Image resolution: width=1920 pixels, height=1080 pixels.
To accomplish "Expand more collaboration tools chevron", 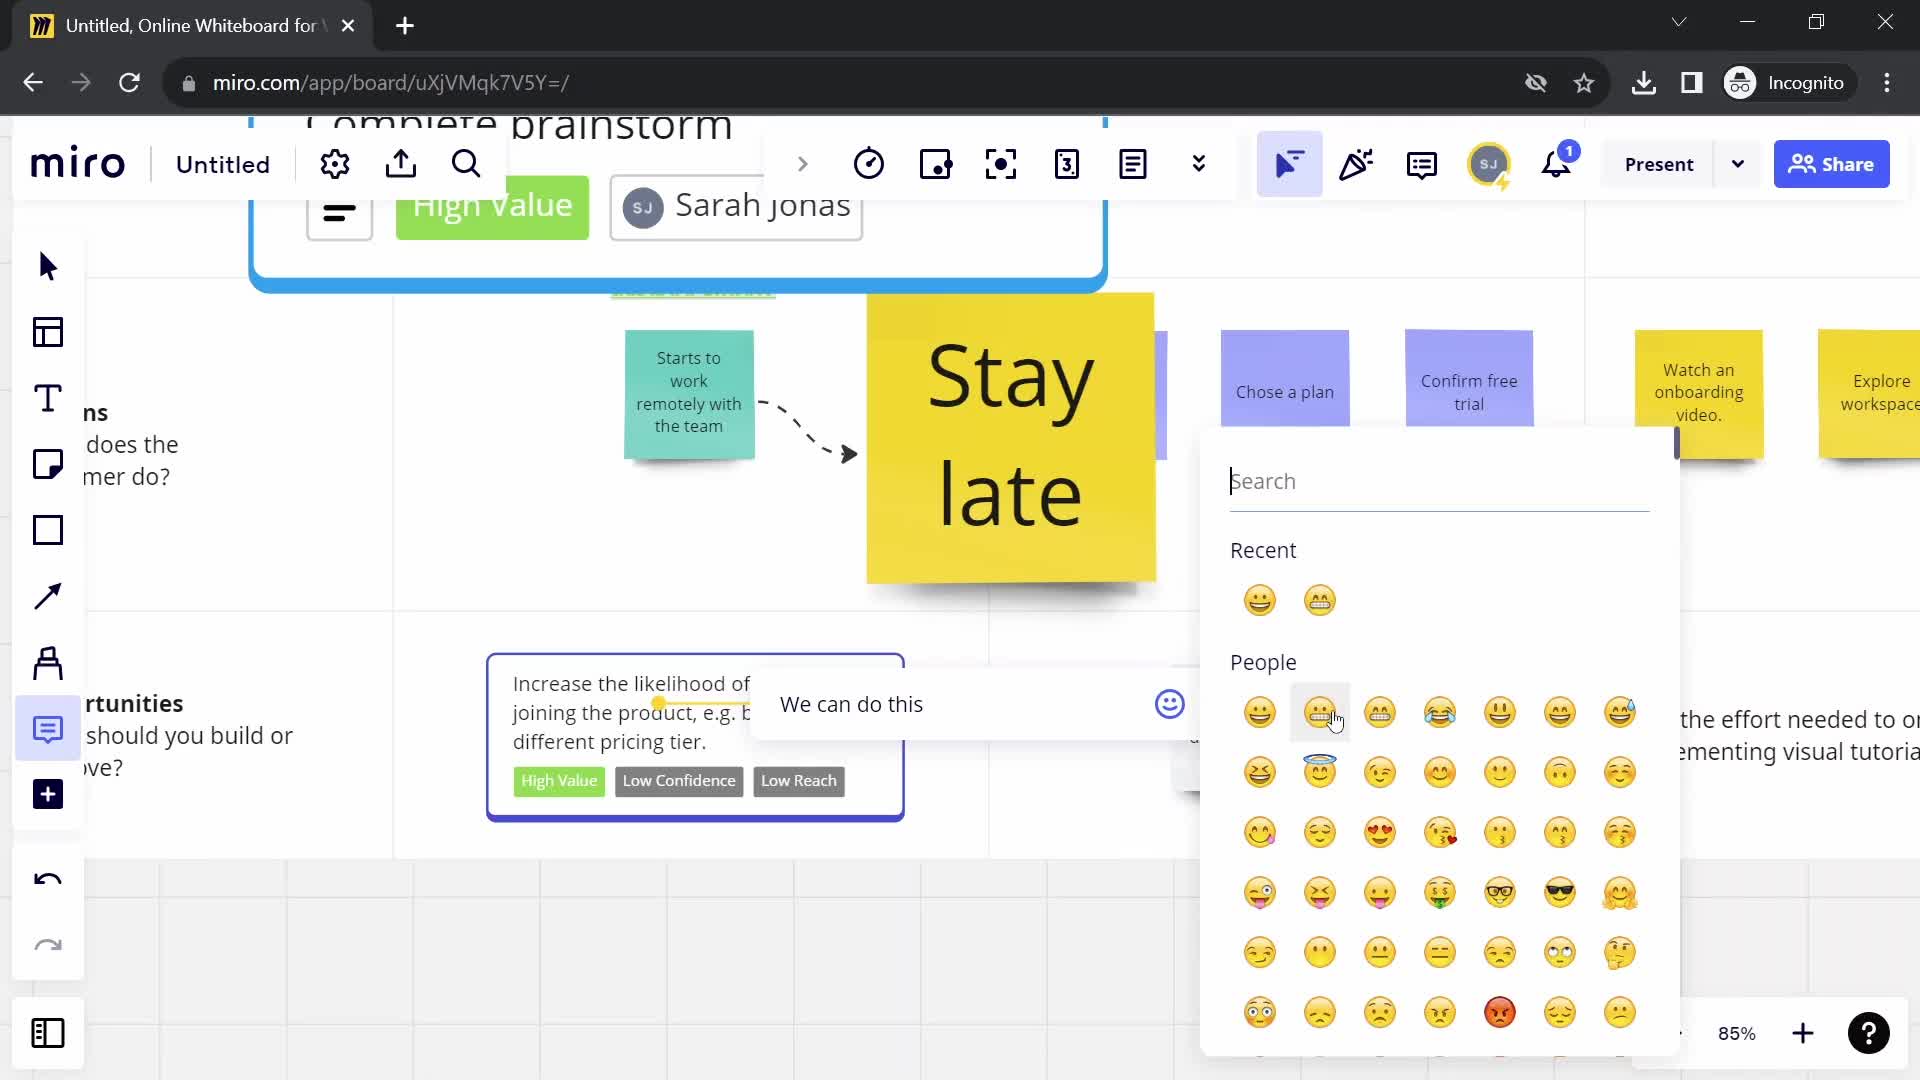I will (x=1199, y=164).
